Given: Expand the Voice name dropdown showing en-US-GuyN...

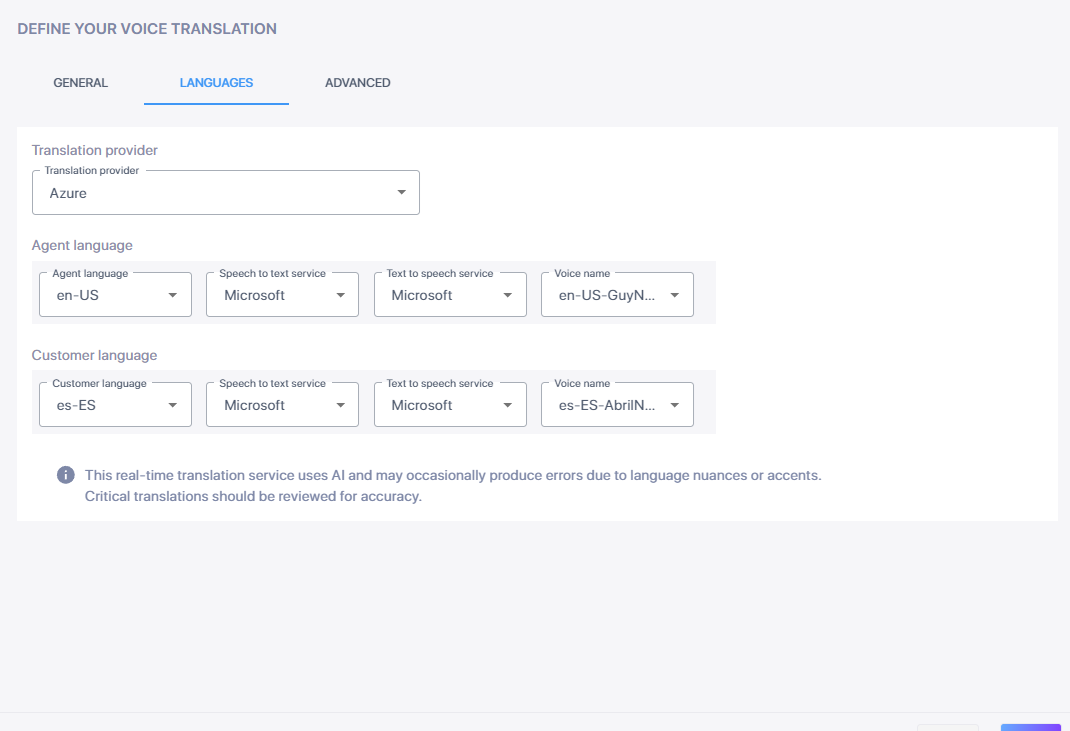Looking at the screenshot, I should pyautogui.click(x=618, y=295).
